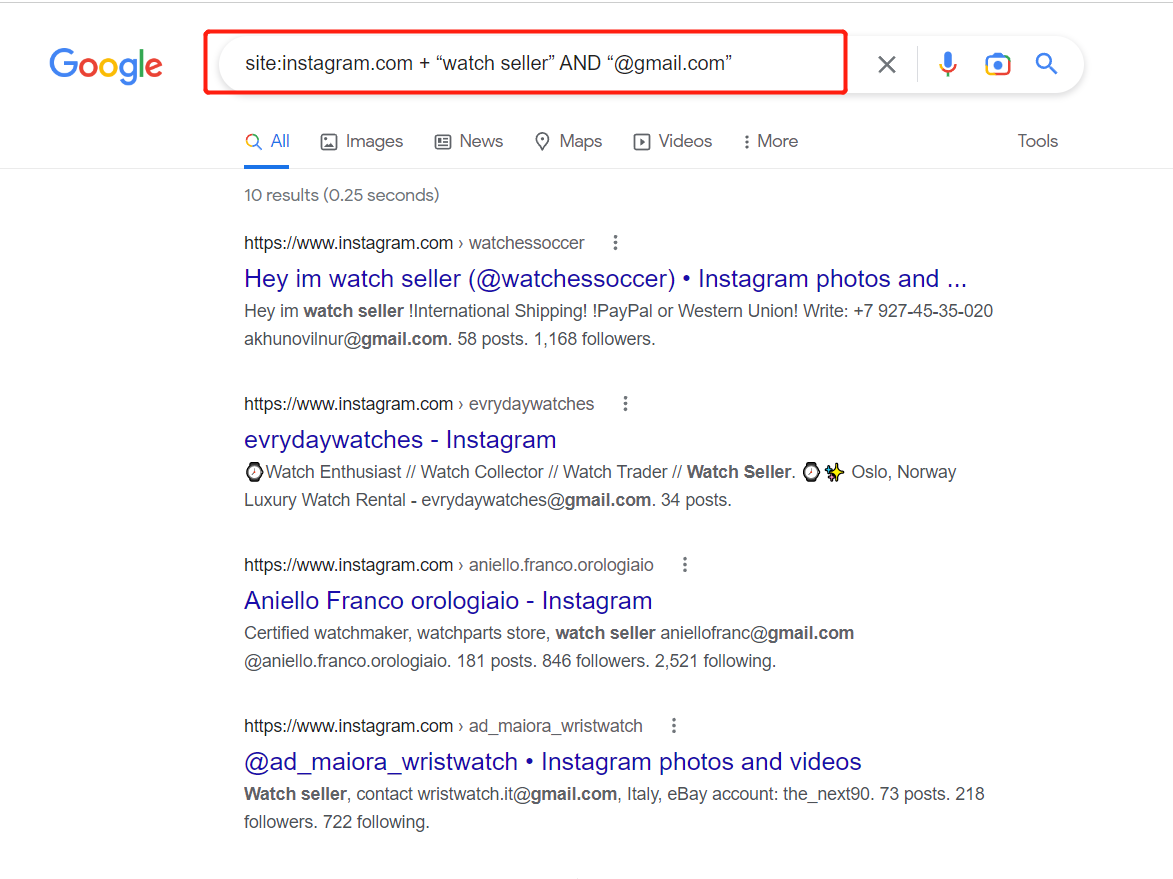Viewport: 1173px width, 879px height.
Task: Open the search Tools options
Action: click(x=1037, y=141)
